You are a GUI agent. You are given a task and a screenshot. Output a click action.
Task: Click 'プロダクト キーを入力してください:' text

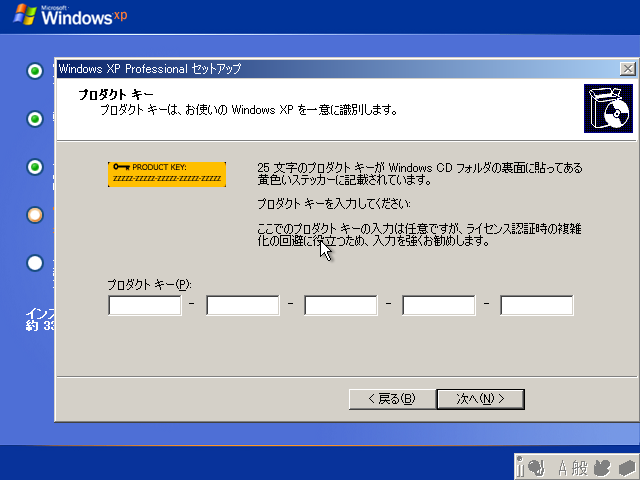pos(334,204)
